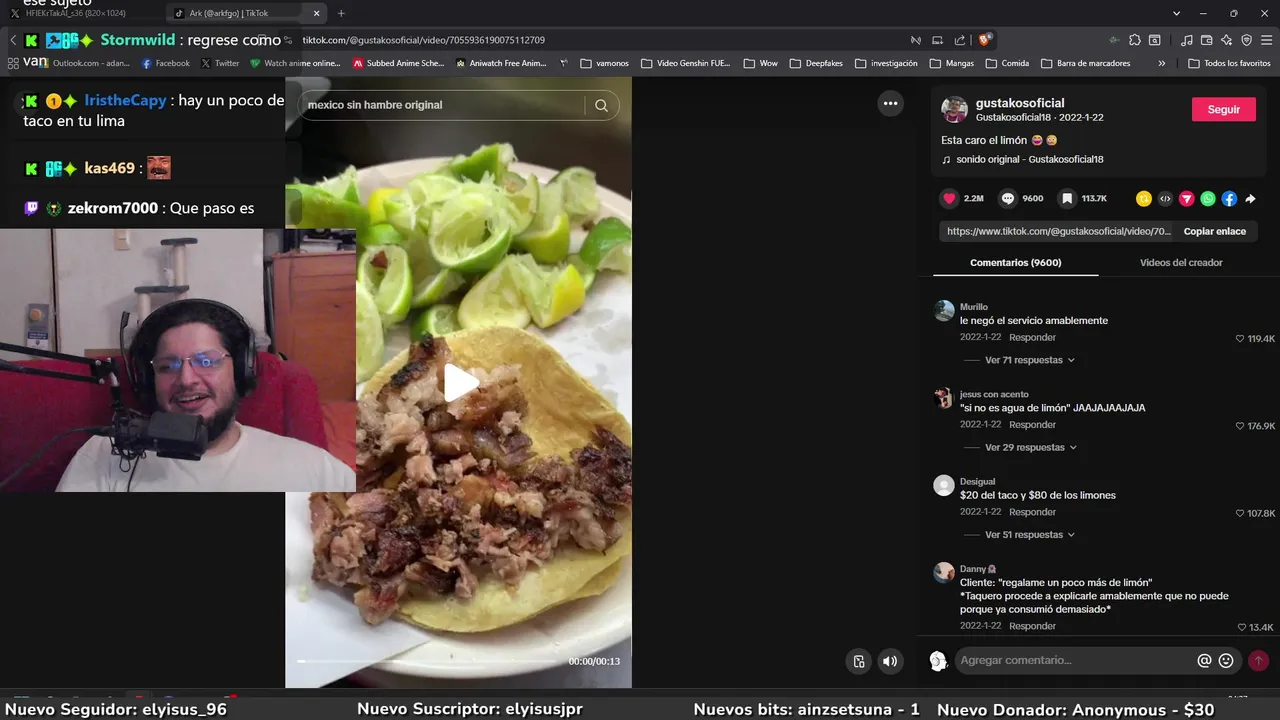1280x720 pixels.
Task: Post comment with red arrow button
Action: (1258, 660)
